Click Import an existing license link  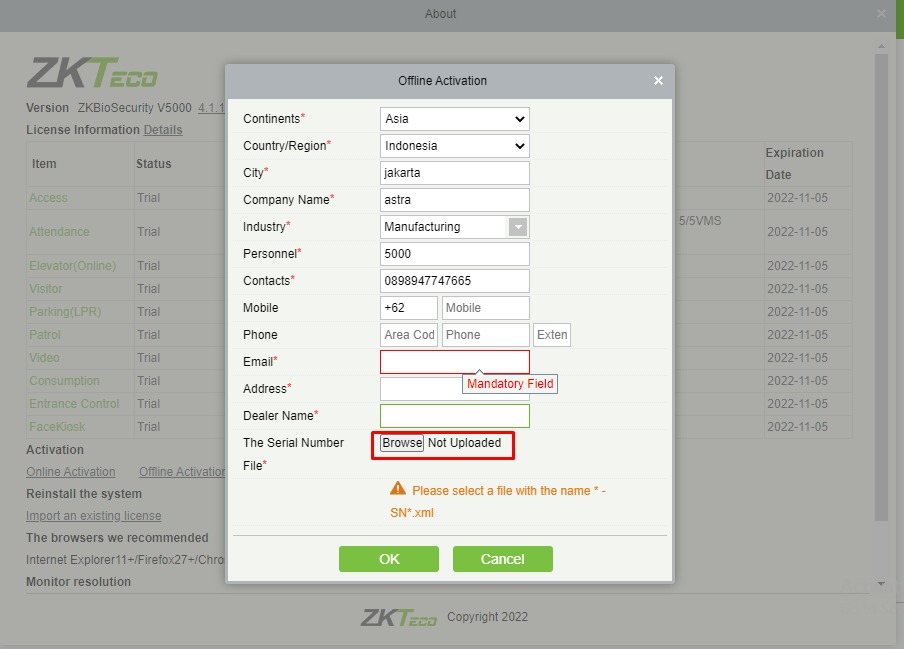point(93,516)
